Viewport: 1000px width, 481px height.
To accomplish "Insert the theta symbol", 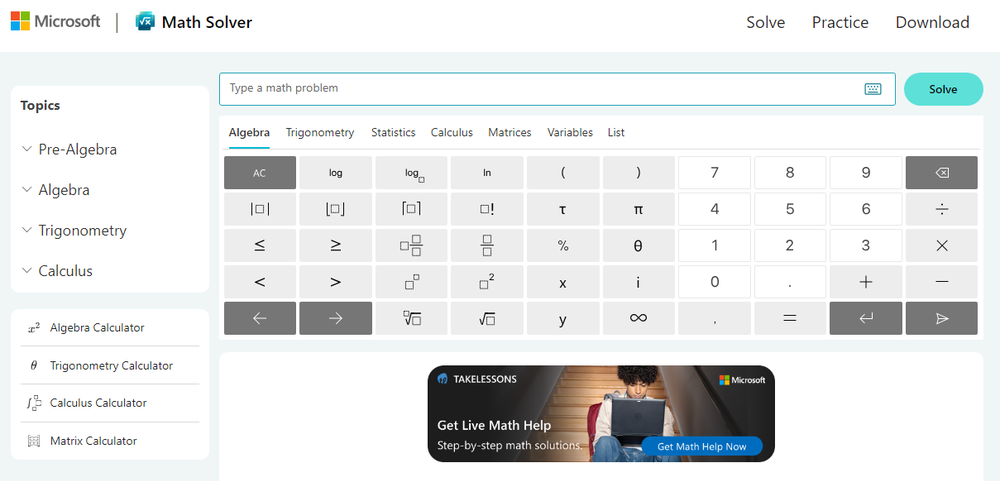I will (638, 246).
